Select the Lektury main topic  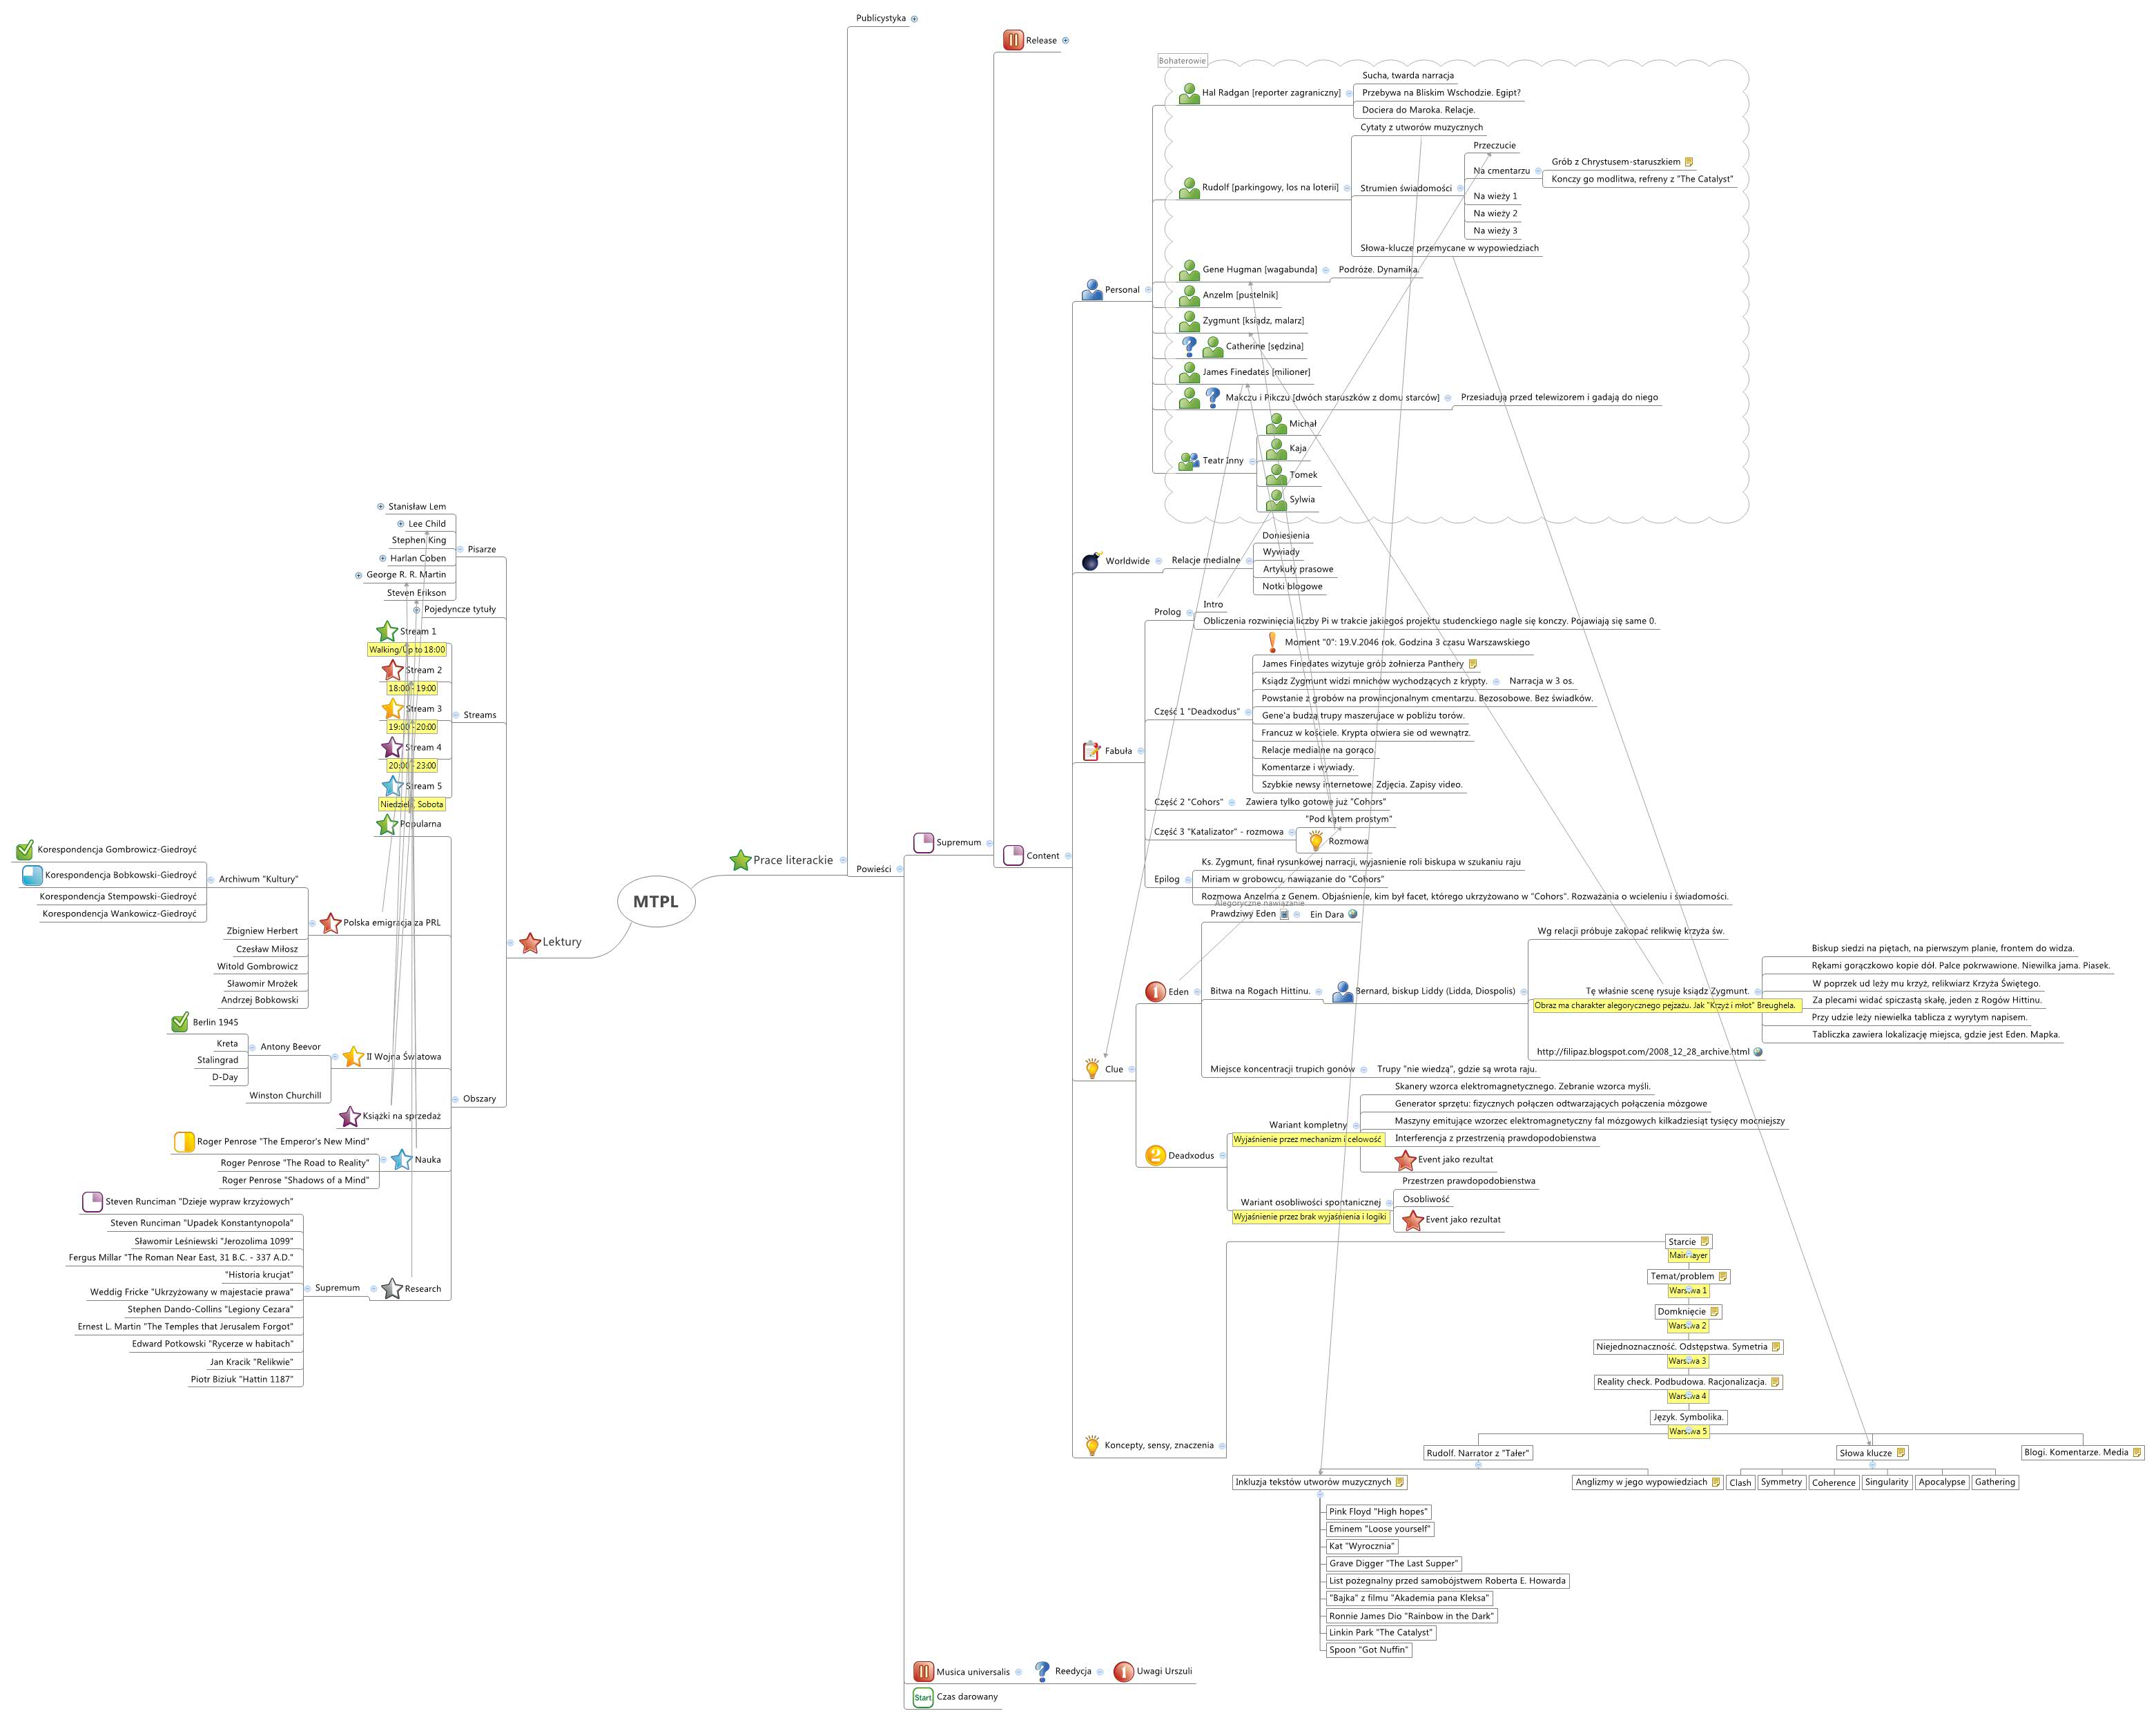(x=561, y=942)
